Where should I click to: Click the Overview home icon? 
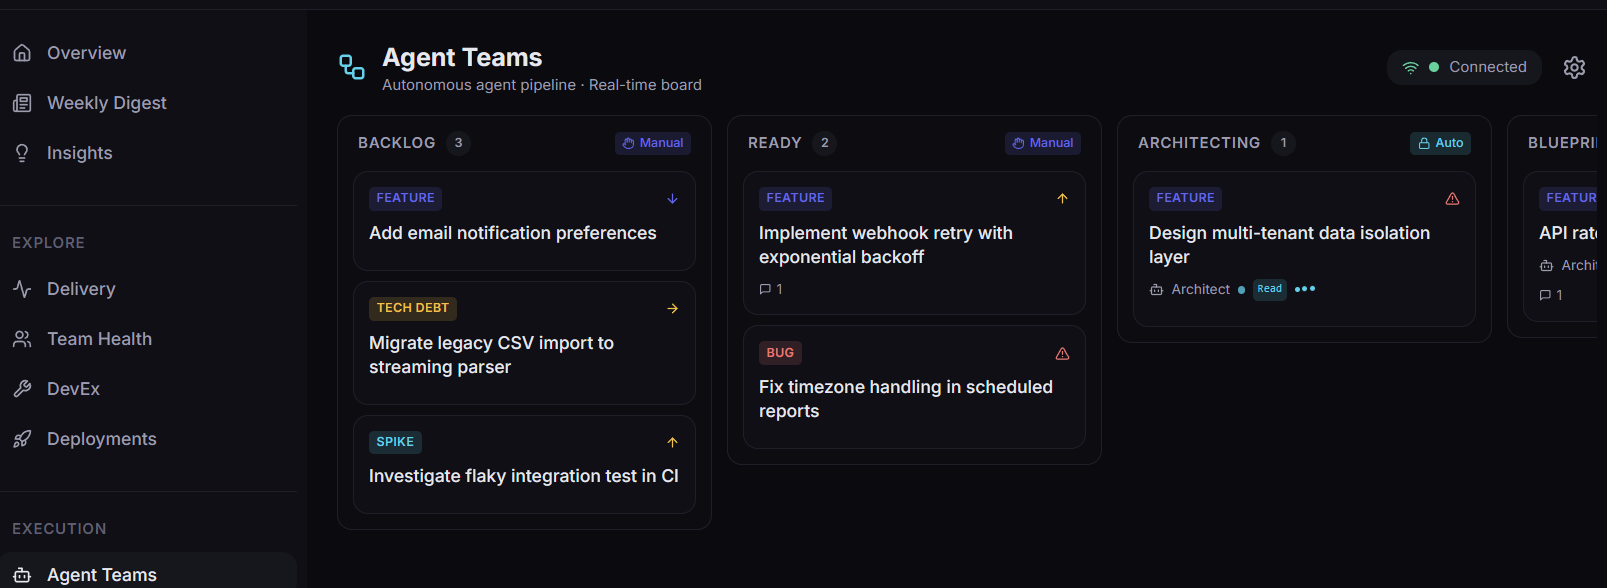click(22, 53)
